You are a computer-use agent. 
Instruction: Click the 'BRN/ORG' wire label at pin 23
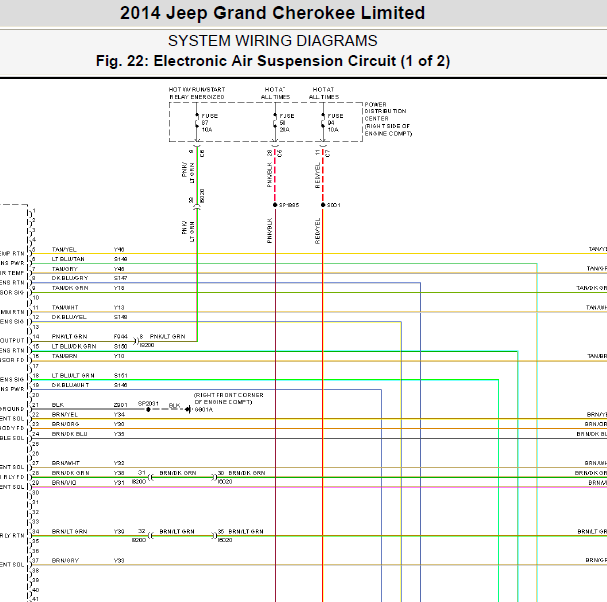(65, 424)
